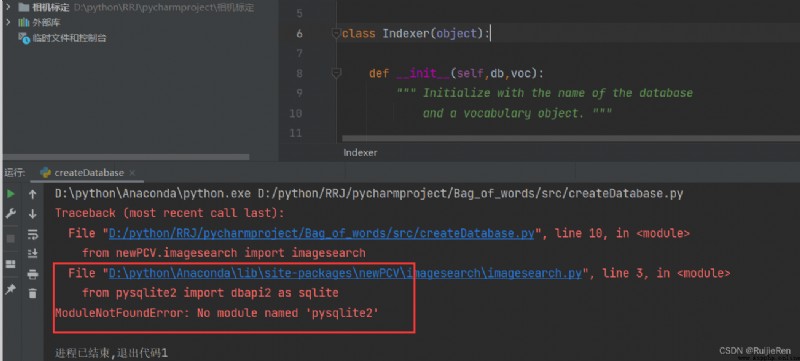The width and height of the screenshot is (800, 361).
Task: Pin the Run tab with pin icon
Action: (x=11, y=290)
